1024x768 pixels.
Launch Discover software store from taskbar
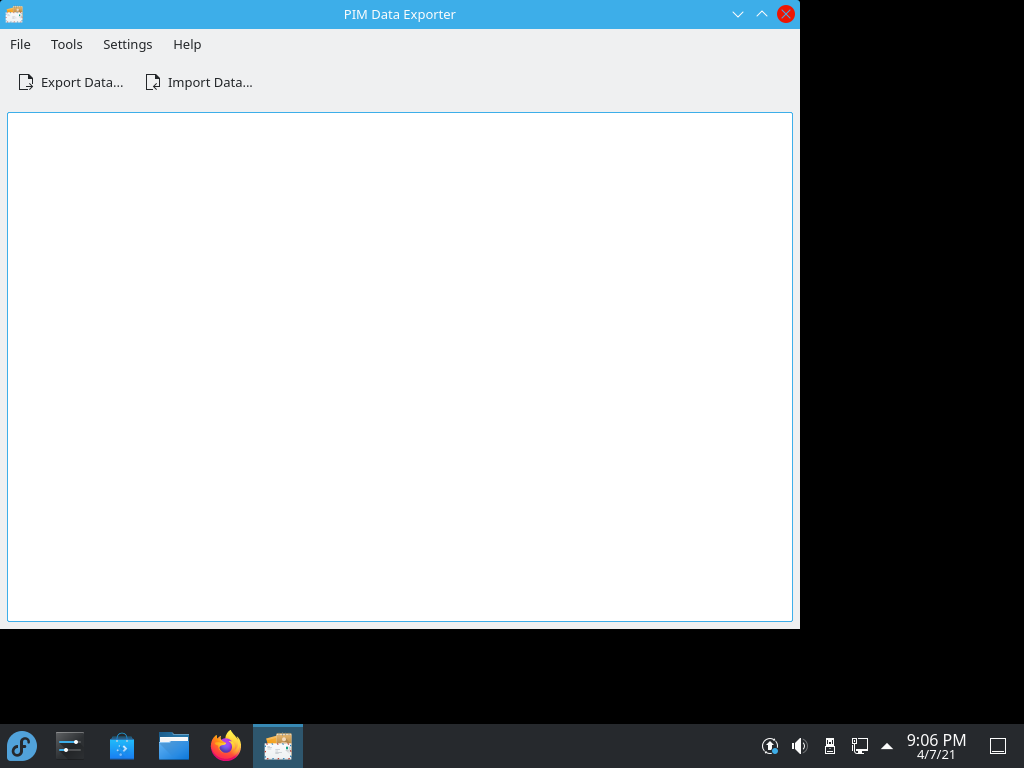point(121,746)
